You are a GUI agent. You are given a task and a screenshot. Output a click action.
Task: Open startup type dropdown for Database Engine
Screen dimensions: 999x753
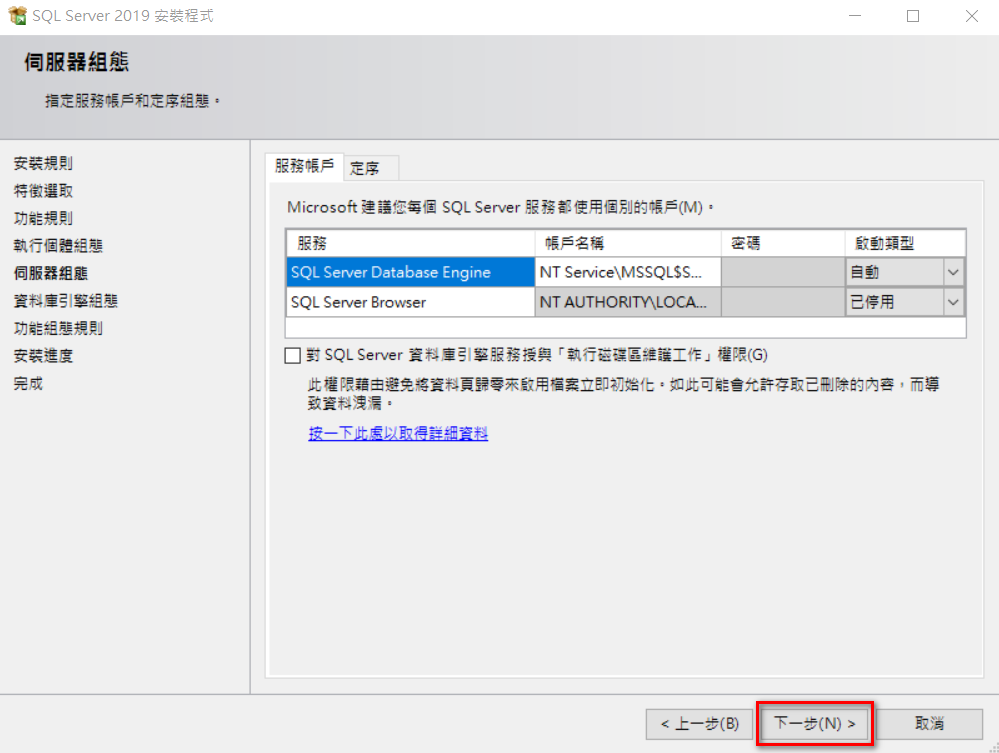(x=953, y=273)
